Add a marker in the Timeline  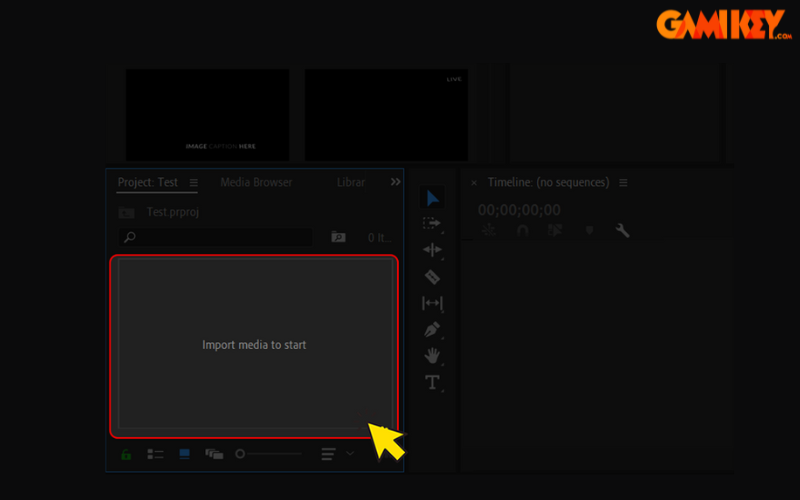[x=589, y=231]
